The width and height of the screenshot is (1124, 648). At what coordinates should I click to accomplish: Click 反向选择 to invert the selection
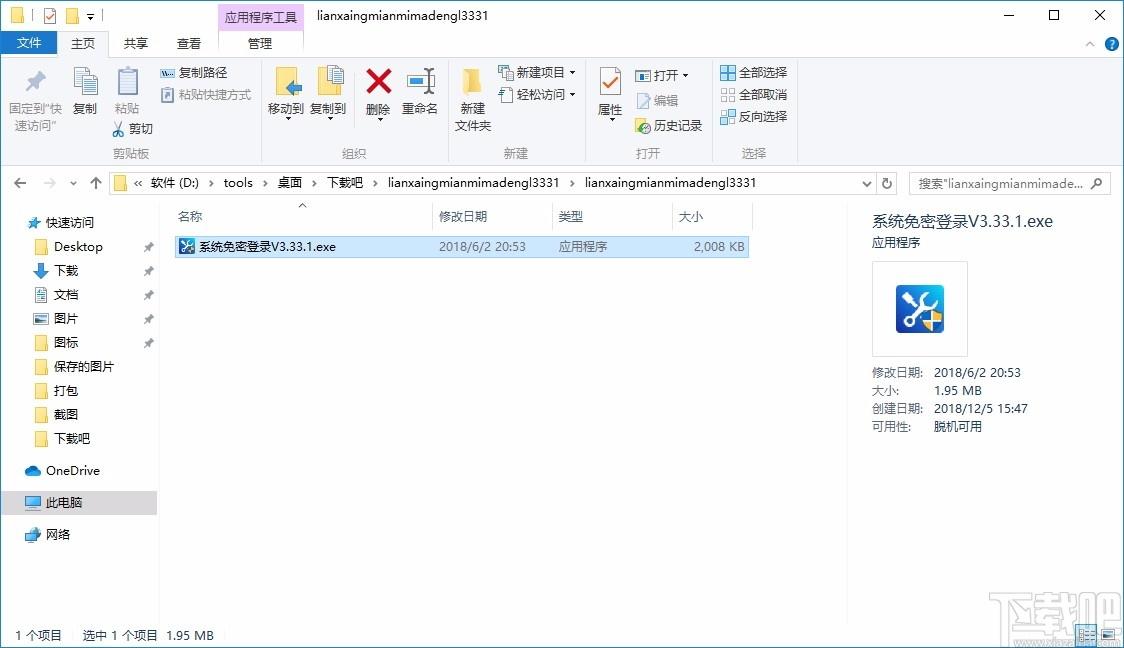click(754, 118)
